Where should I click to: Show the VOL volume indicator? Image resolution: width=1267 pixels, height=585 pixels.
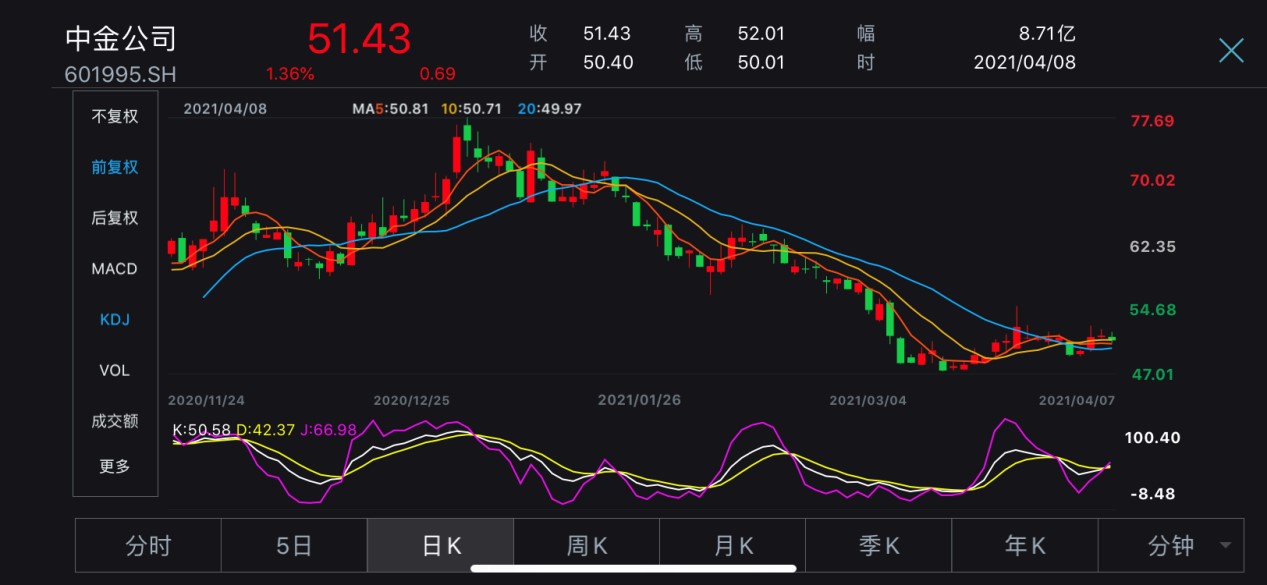(115, 371)
